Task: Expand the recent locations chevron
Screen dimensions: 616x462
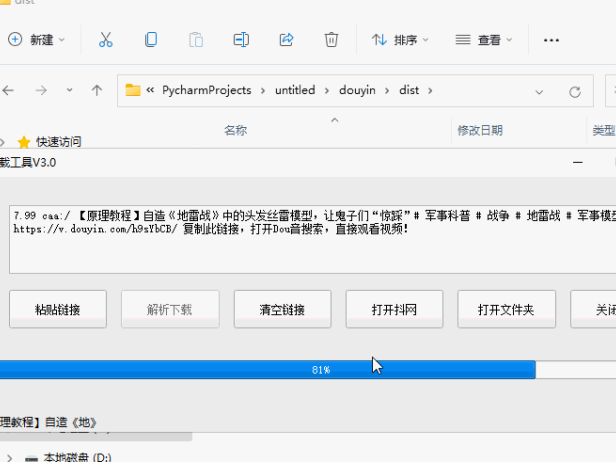Action: pyautogui.click(x=70, y=90)
